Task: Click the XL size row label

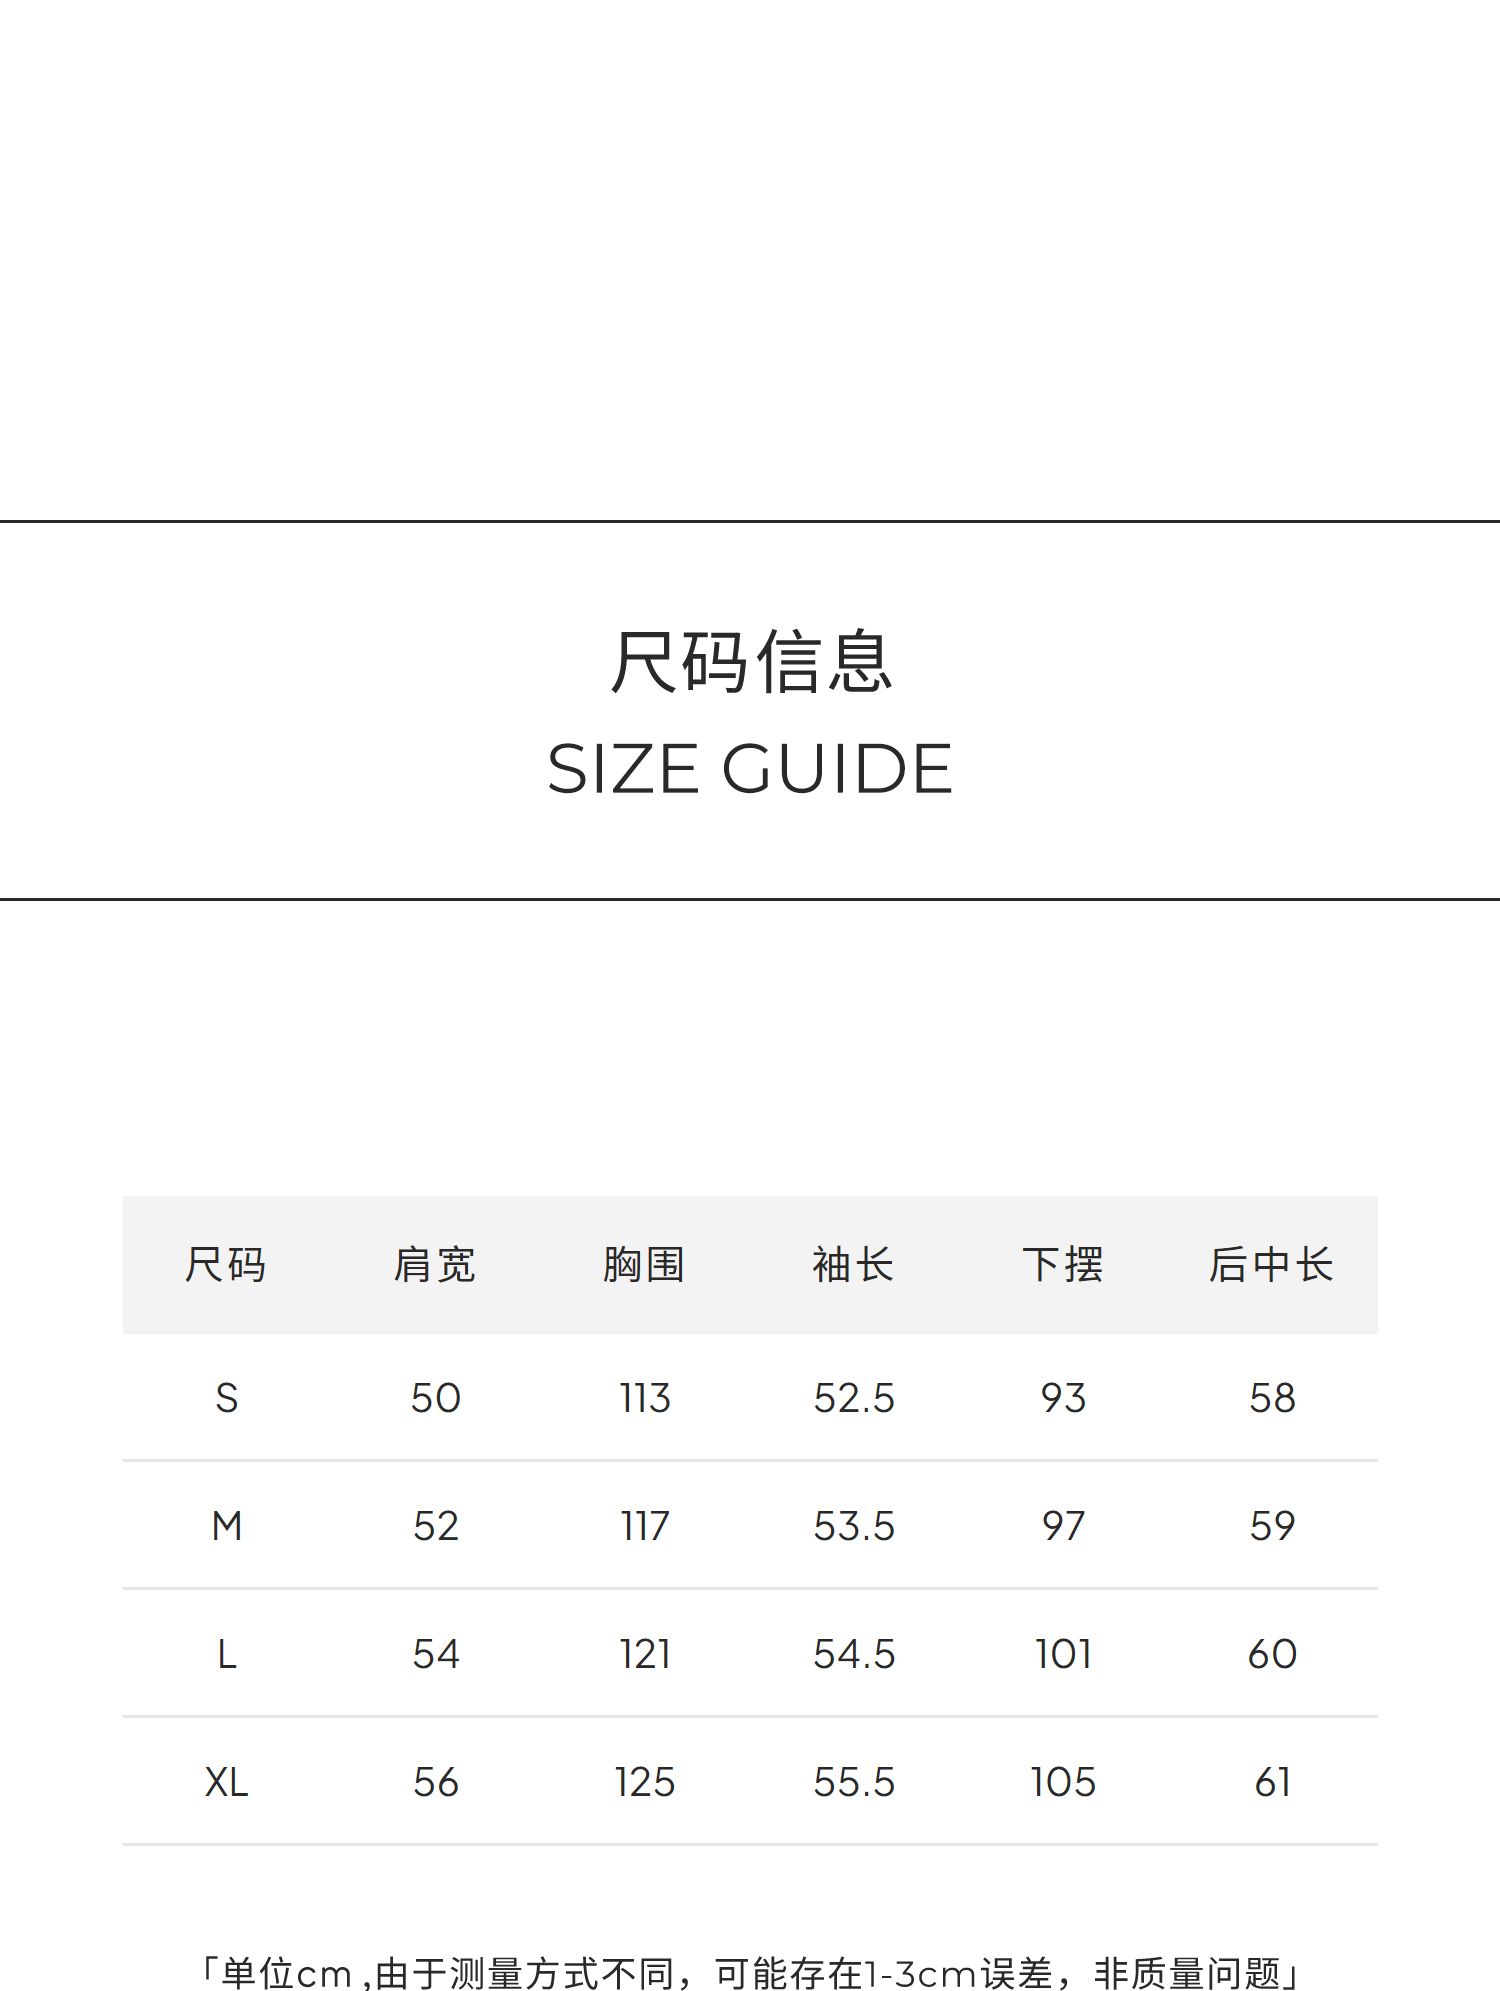Action: (227, 1782)
